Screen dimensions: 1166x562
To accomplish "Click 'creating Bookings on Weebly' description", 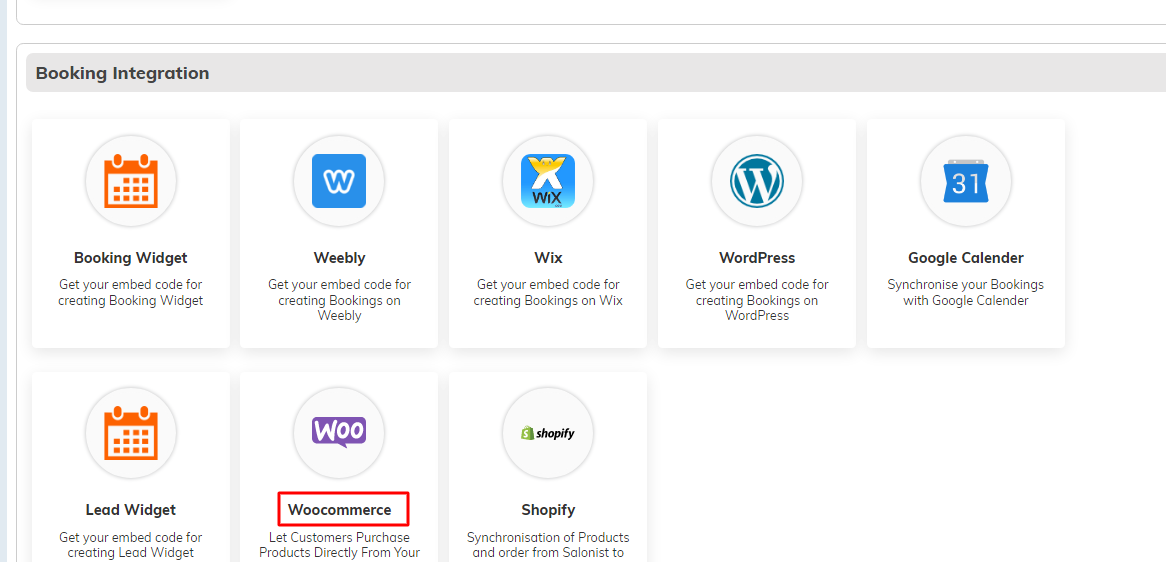I will 339,308.
